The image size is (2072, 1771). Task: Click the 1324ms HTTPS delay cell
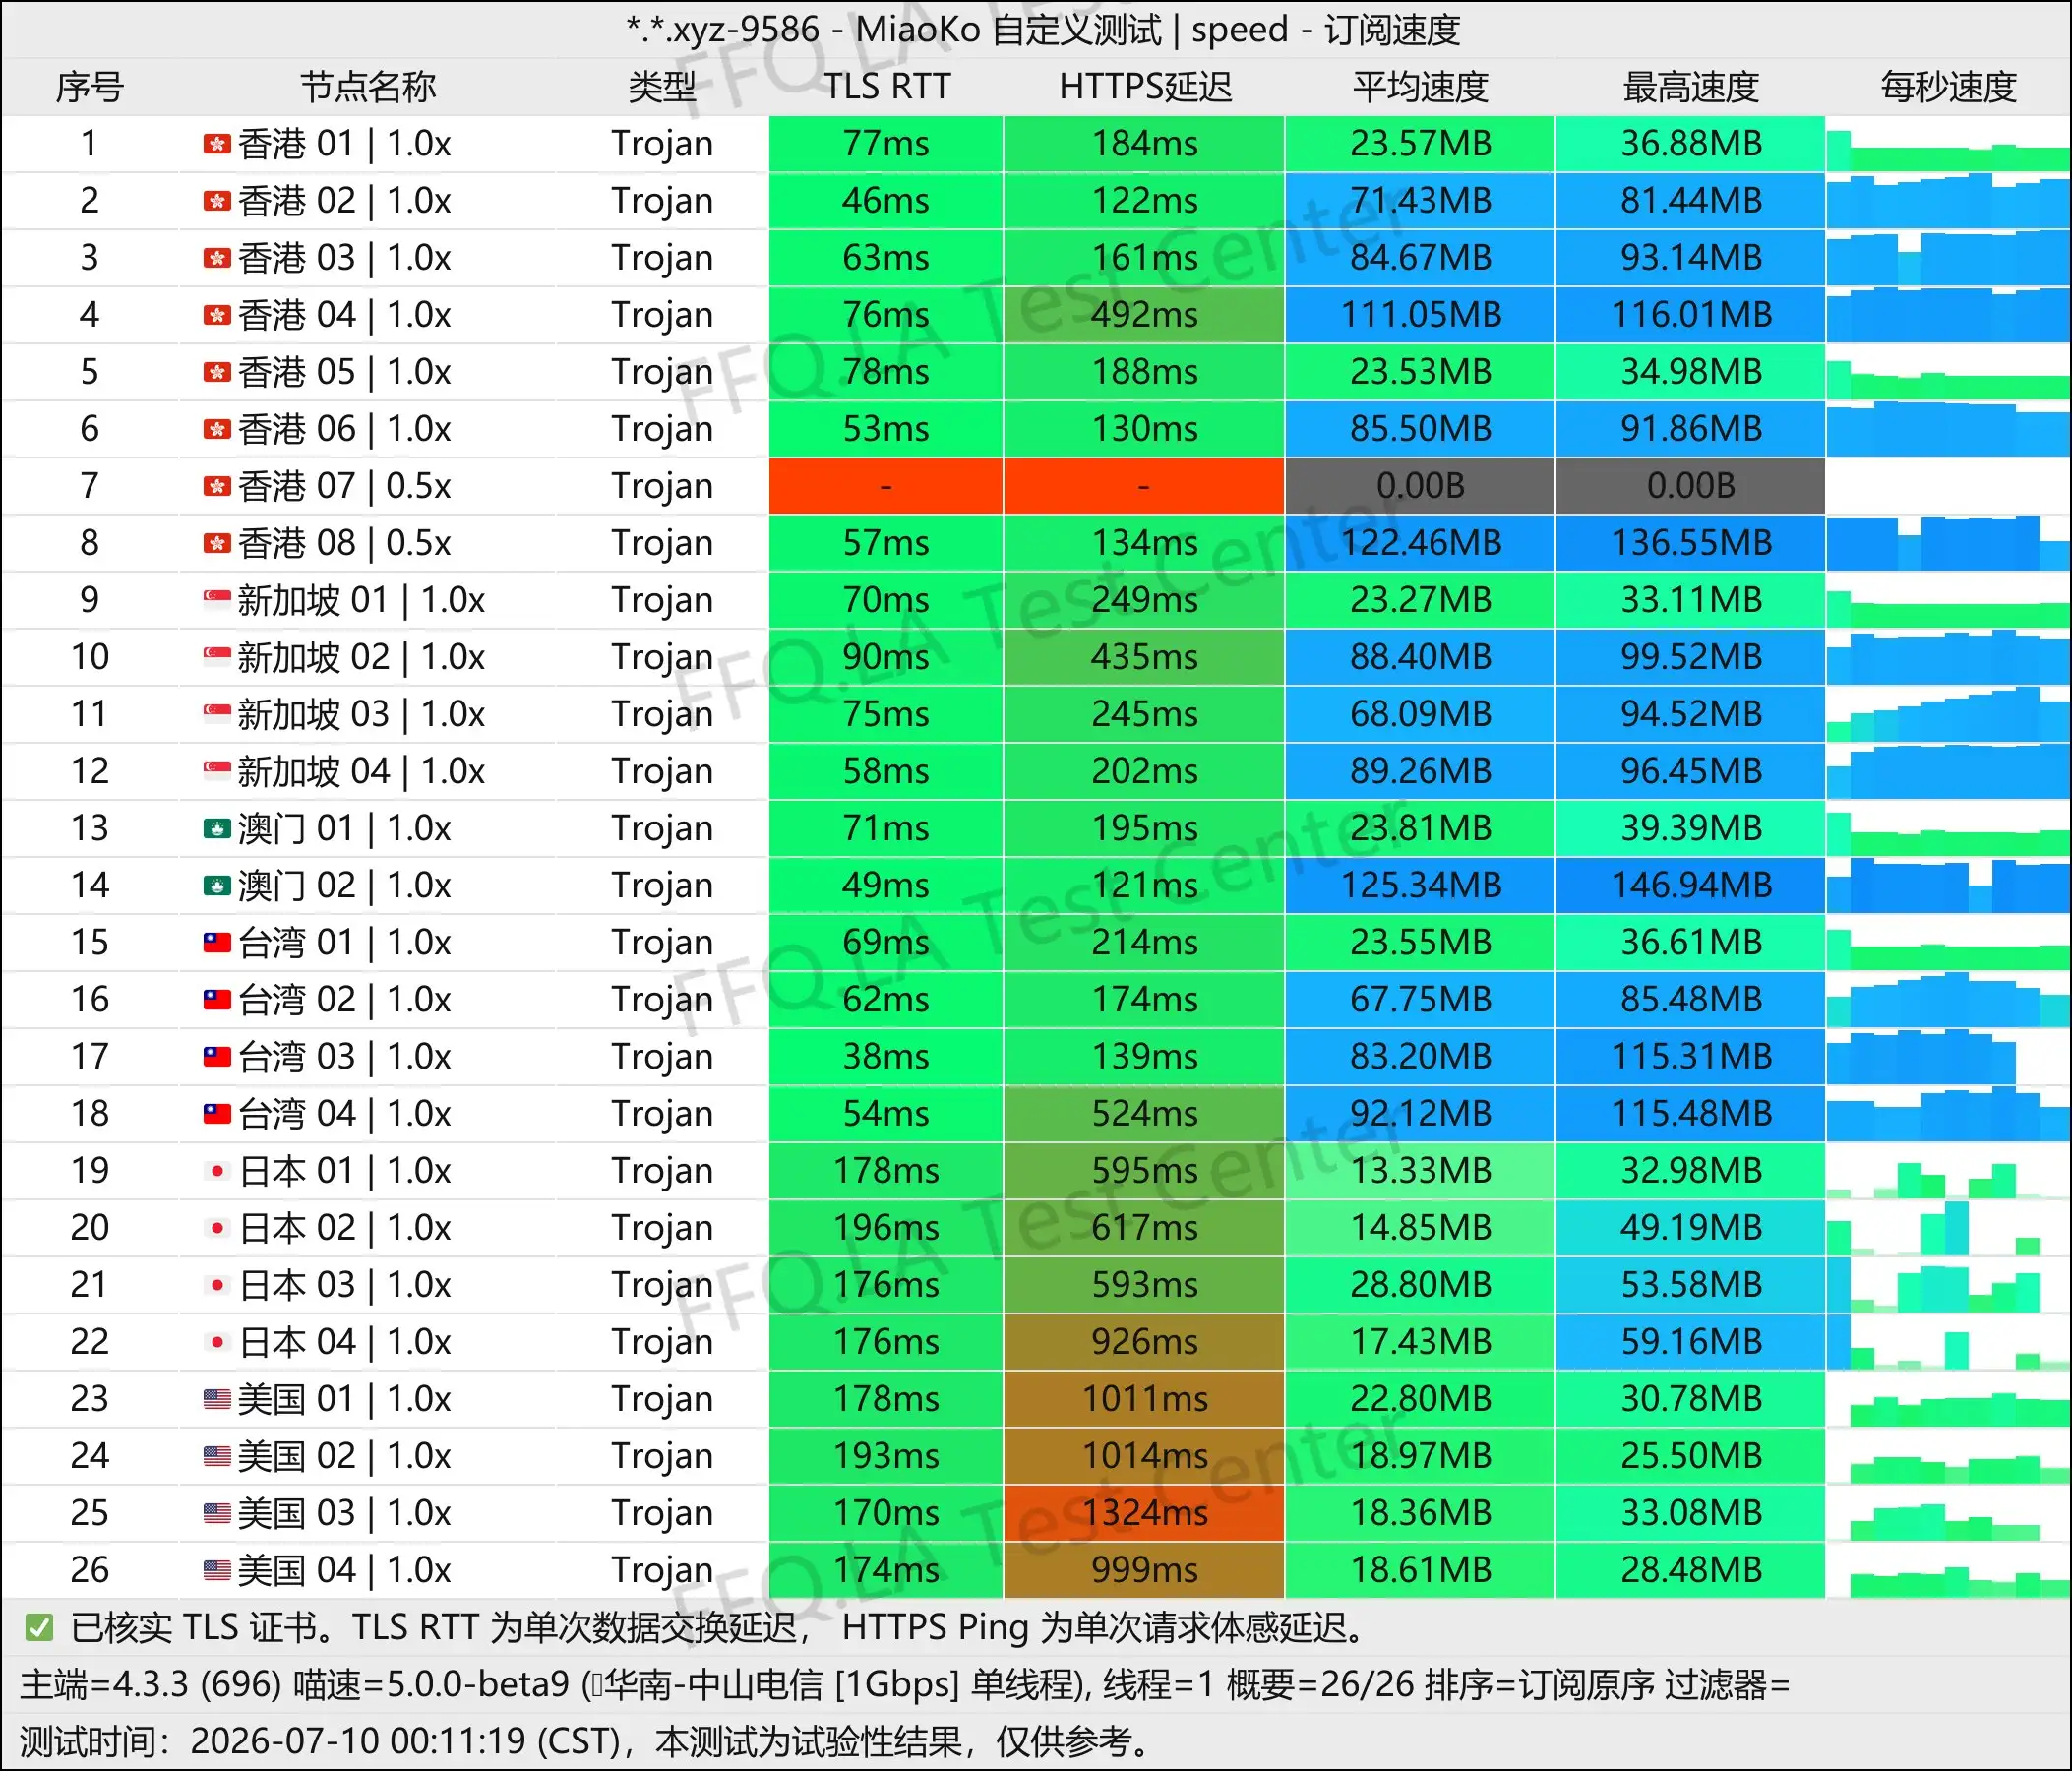[x=1144, y=1513]
